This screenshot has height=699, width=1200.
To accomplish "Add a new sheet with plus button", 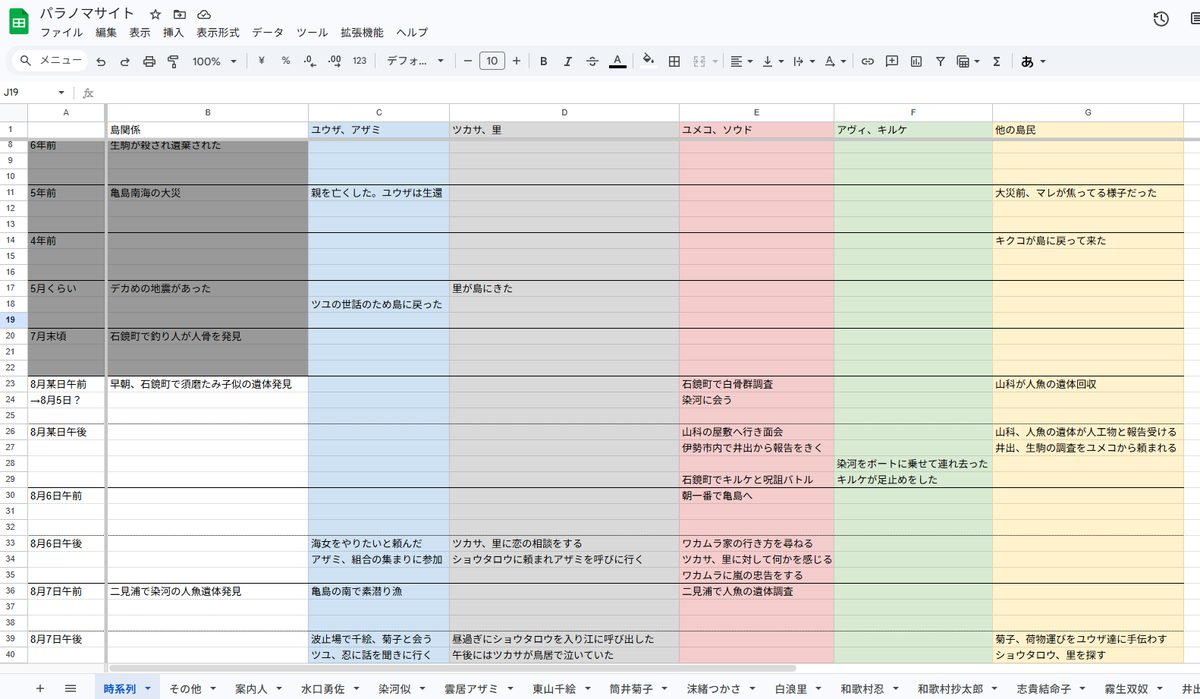I will pos(40,688).
